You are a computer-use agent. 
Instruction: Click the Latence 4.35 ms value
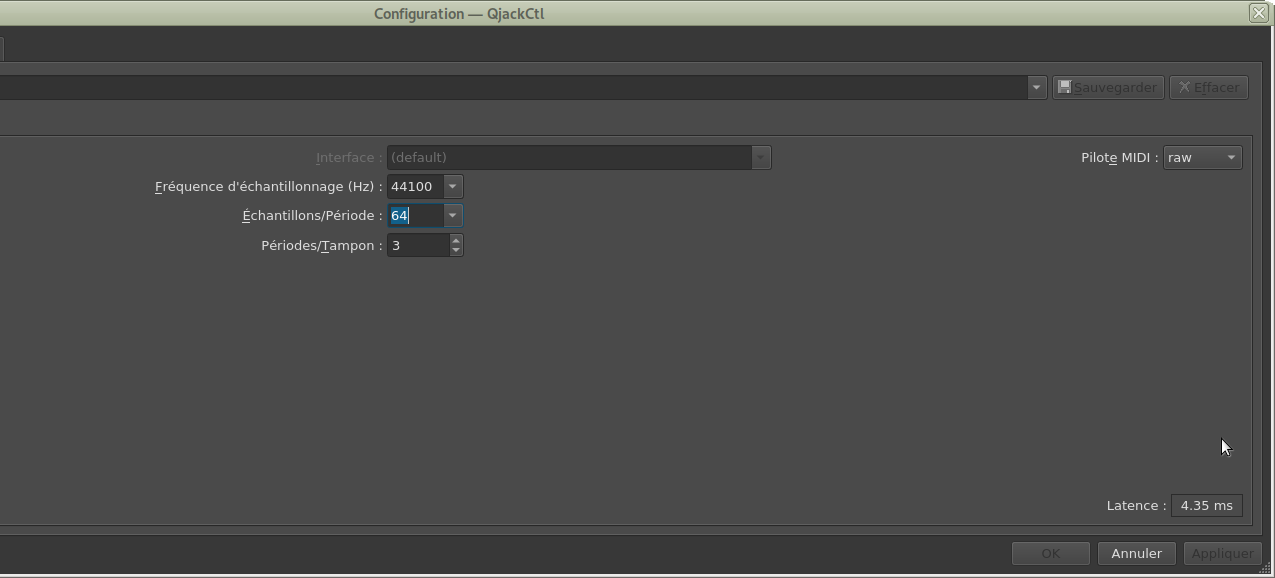(x=1207, y=505)
